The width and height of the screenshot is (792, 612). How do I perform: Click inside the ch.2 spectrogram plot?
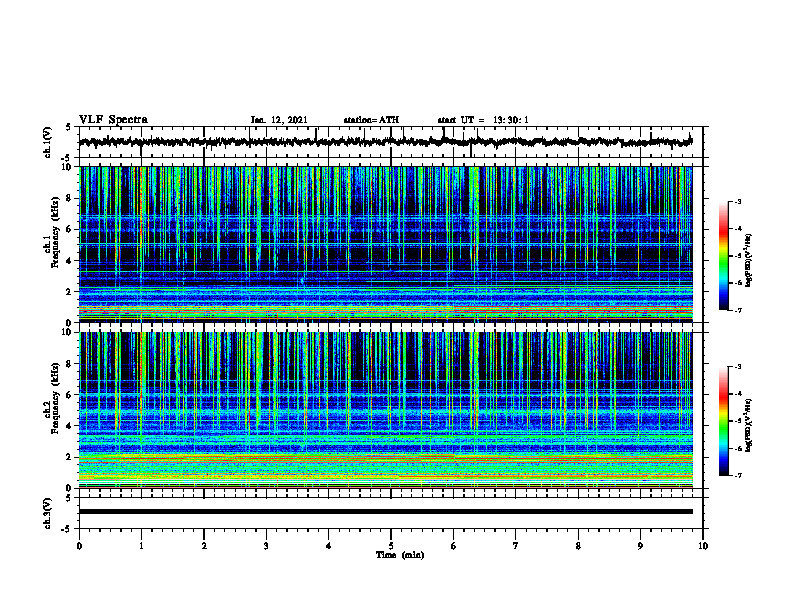386,410
